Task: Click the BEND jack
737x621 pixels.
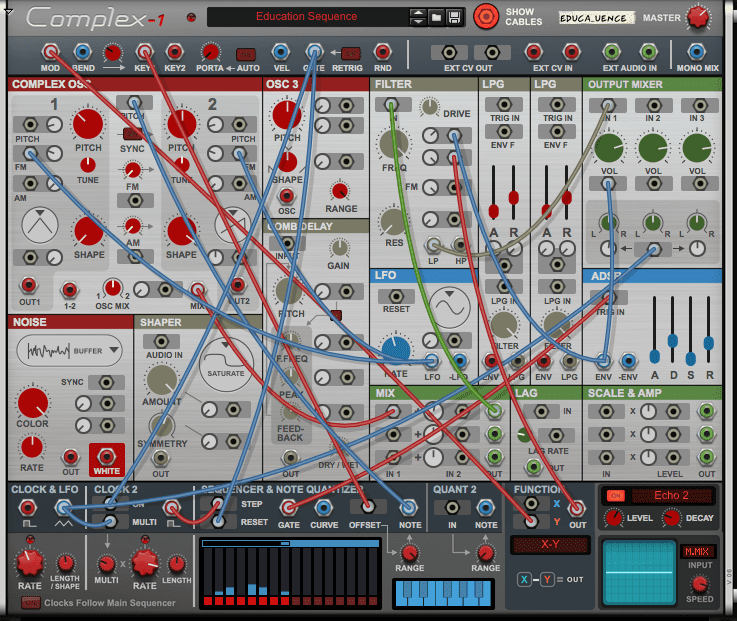Action: click(x=83, y=52)
